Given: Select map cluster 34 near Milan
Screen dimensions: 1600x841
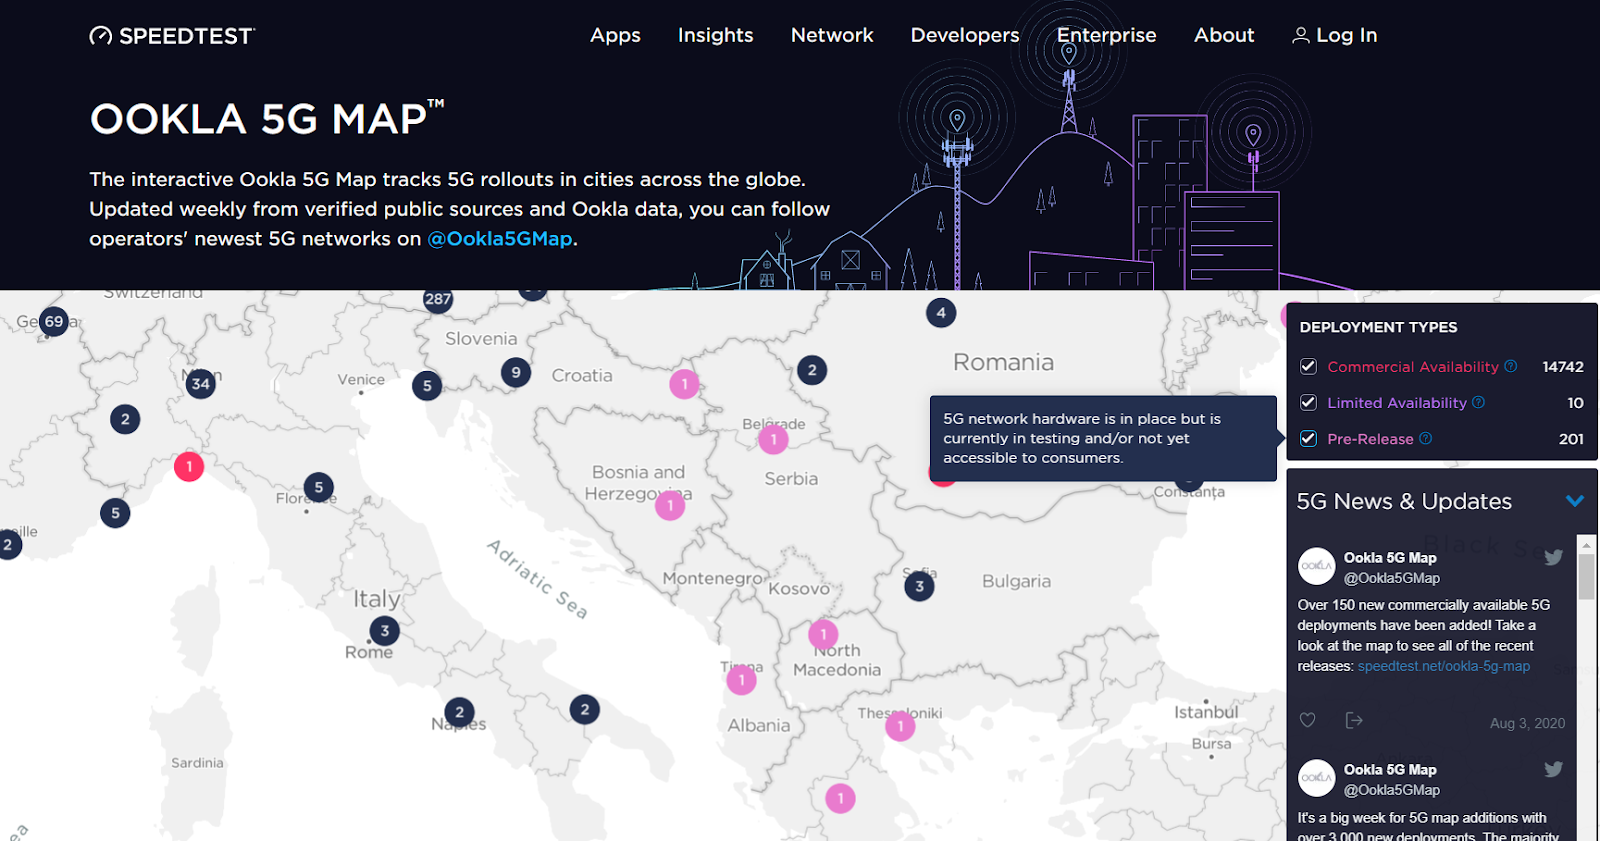Looking at the screenshot, I should click(x=201, y=383).
